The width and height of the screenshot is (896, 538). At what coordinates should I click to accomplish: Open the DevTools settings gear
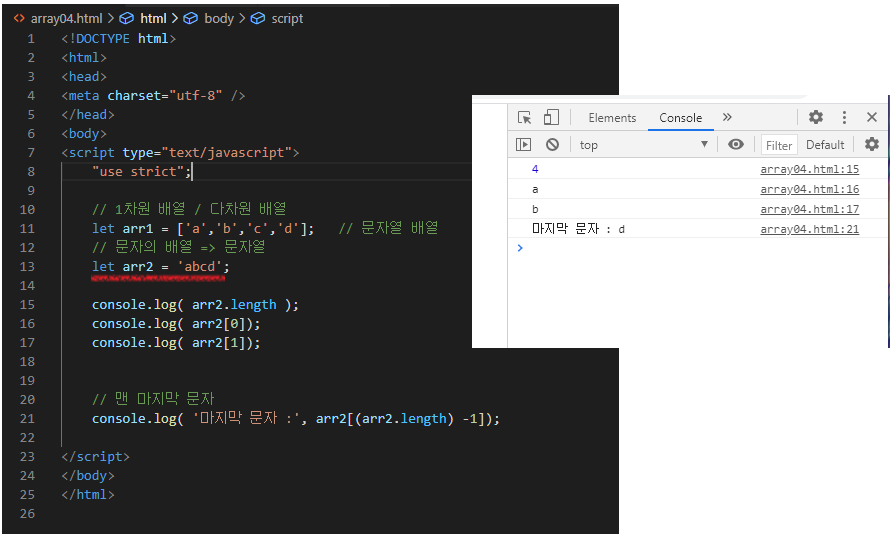point(815,117)
